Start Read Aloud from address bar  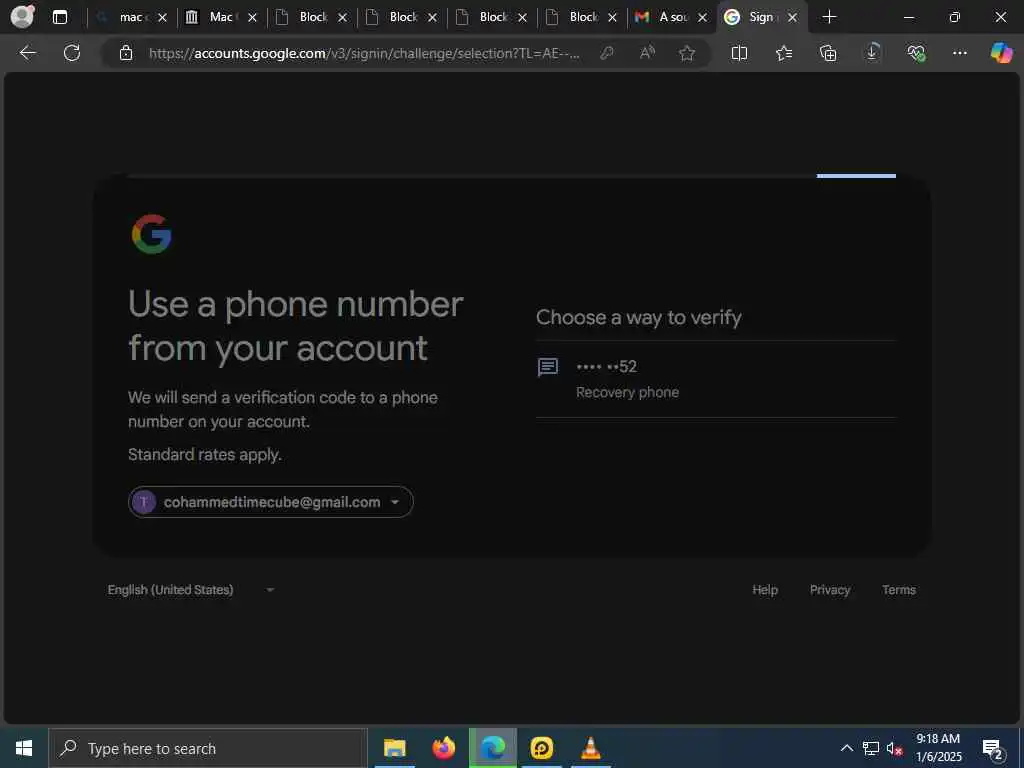(647, 53)
